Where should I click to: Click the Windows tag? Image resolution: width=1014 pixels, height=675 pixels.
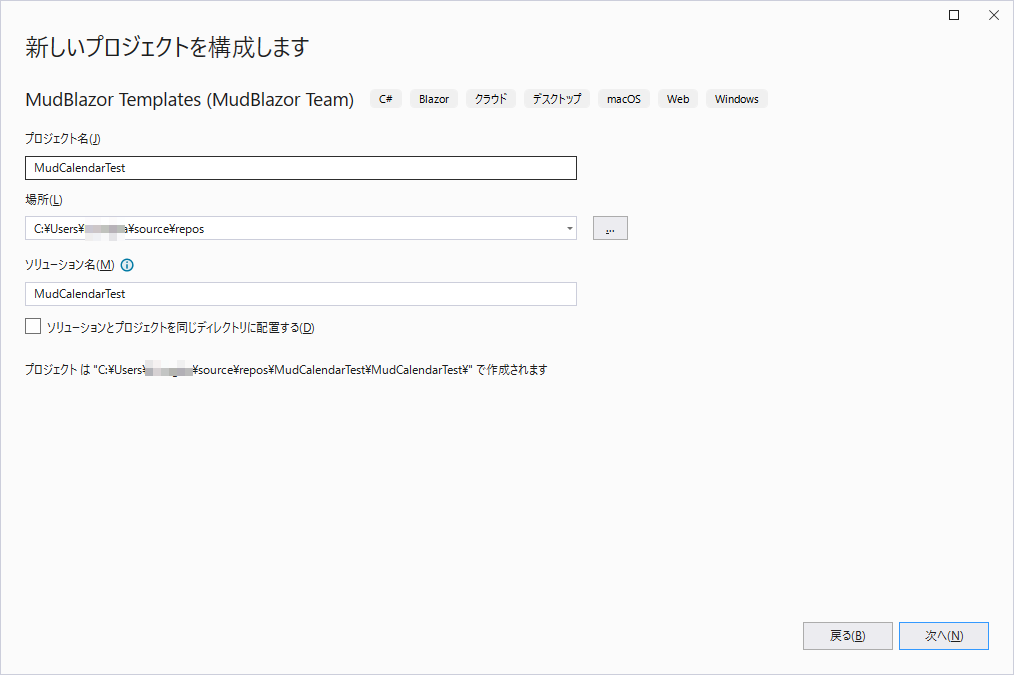[737, 99]
